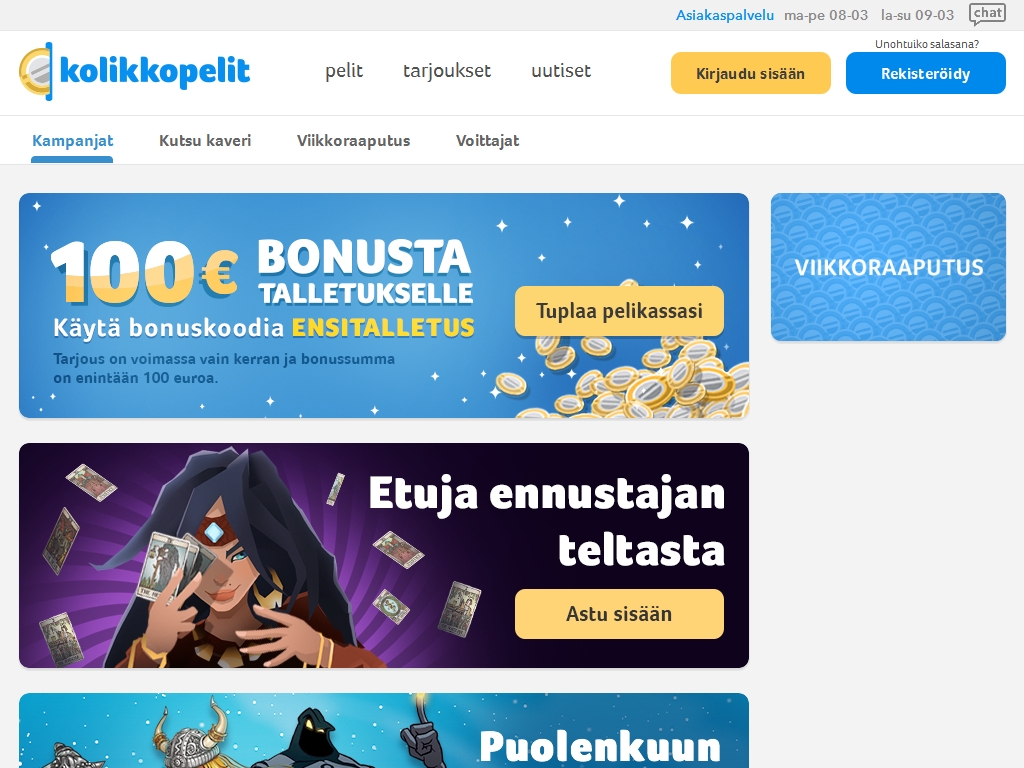
Task: Open the pelit menu
Action: click(x=344, y=71)
